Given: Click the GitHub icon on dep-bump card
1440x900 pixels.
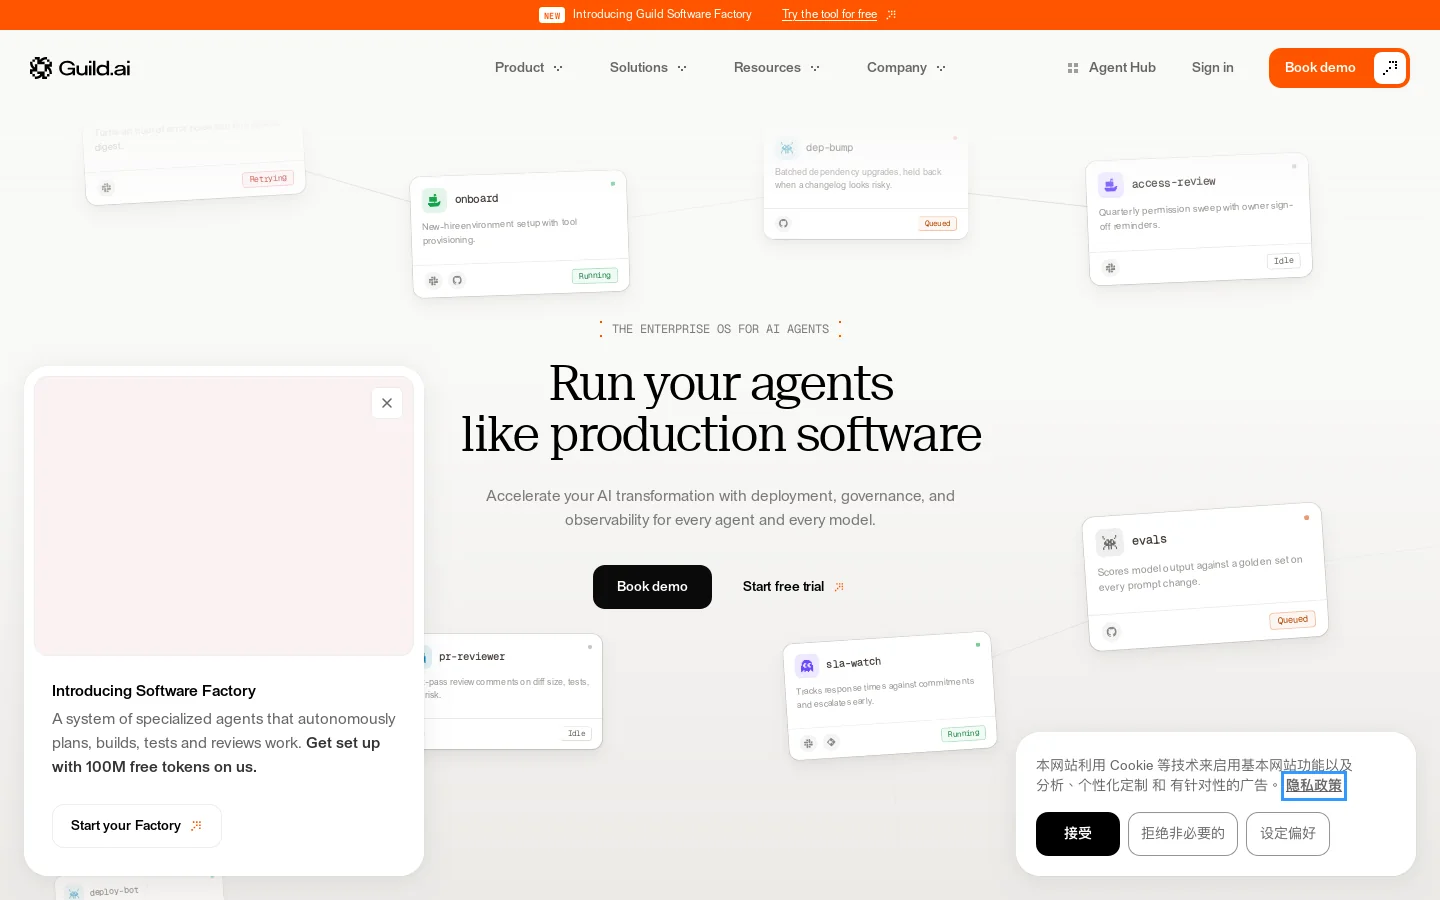Looking at the screenshot, I should point(783,223).
